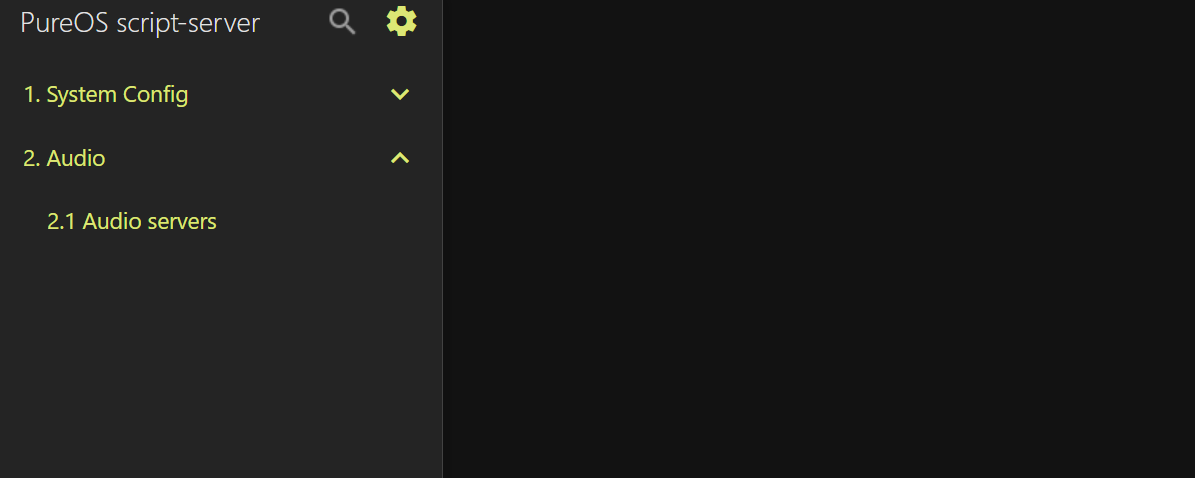The image size is (1195, 478).
Task: Click the yellow-green cog in the sidebar header
Action: [402, 21]
